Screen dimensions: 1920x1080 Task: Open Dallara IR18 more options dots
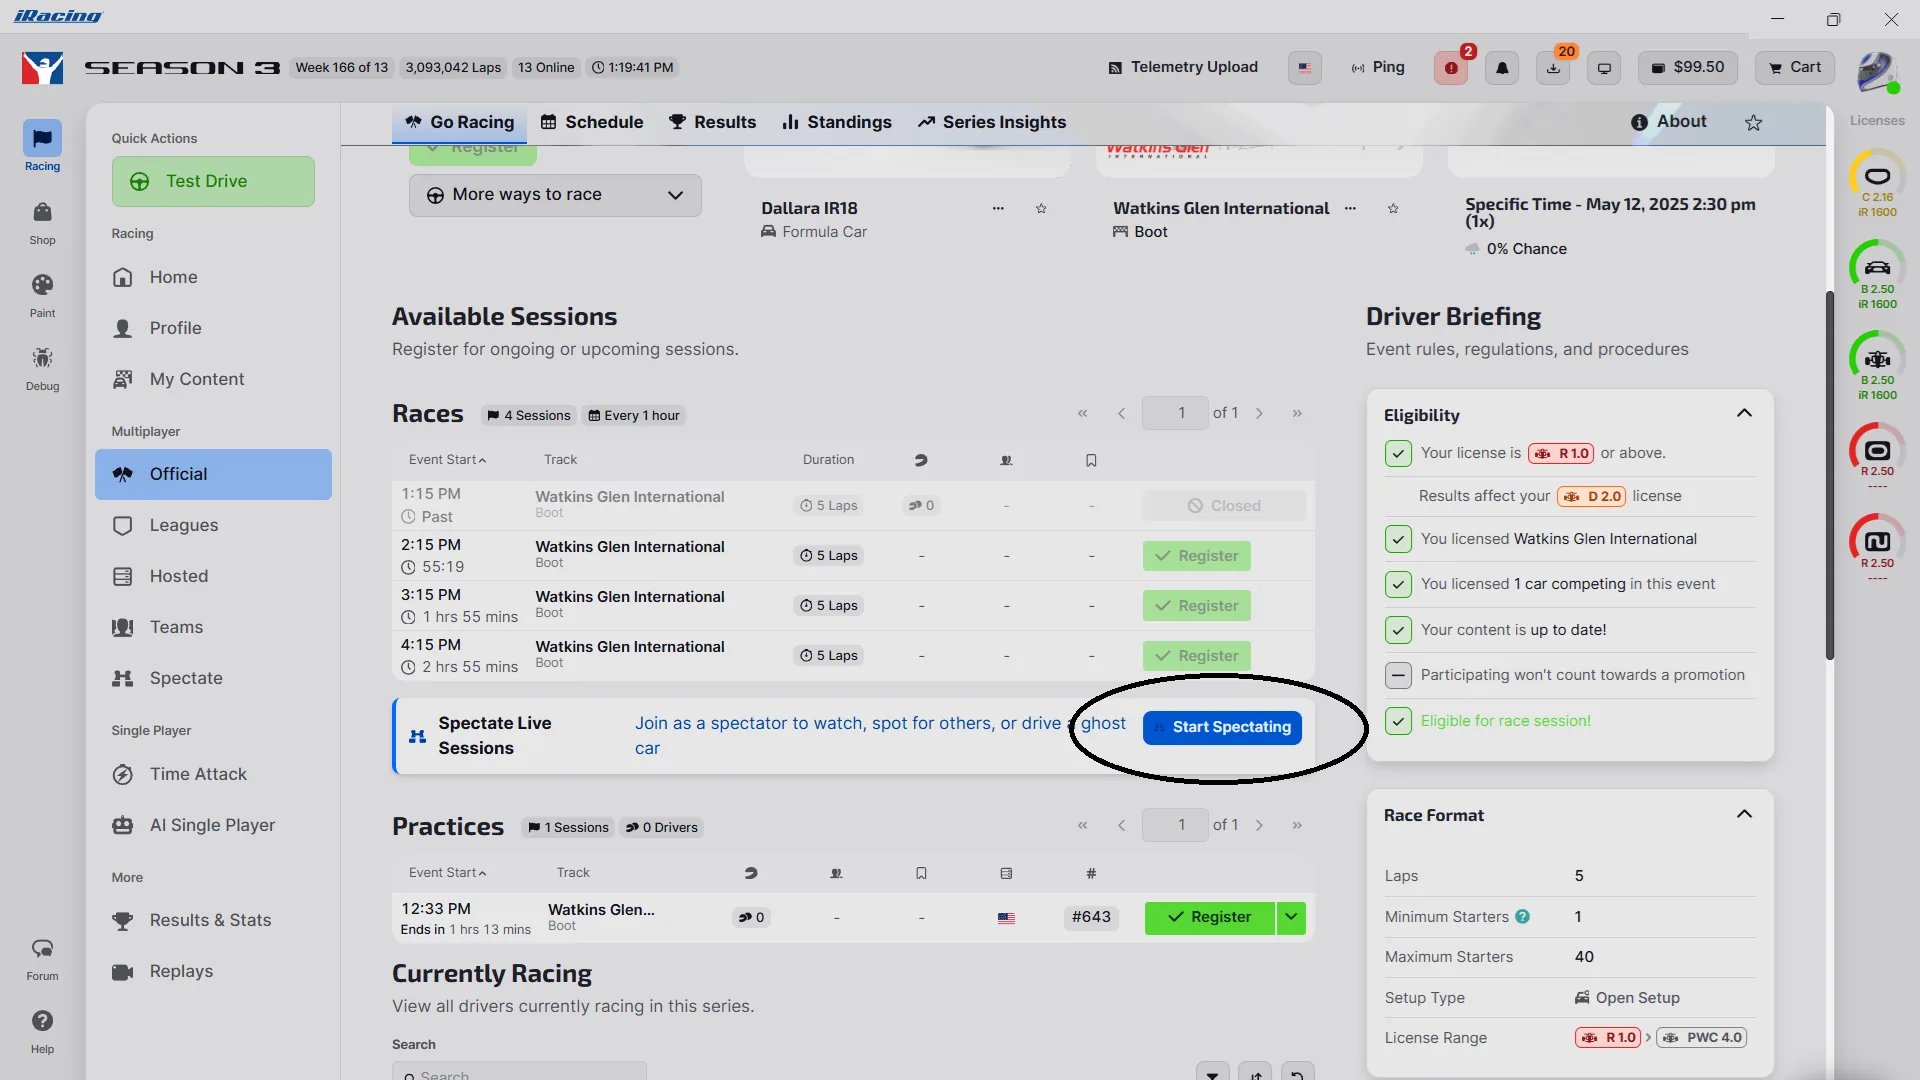pos(998,208)
